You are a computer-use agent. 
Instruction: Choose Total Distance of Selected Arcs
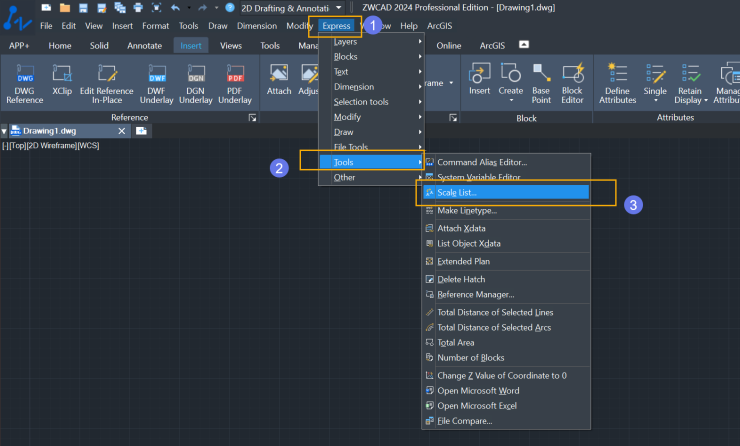coord(506,328)
